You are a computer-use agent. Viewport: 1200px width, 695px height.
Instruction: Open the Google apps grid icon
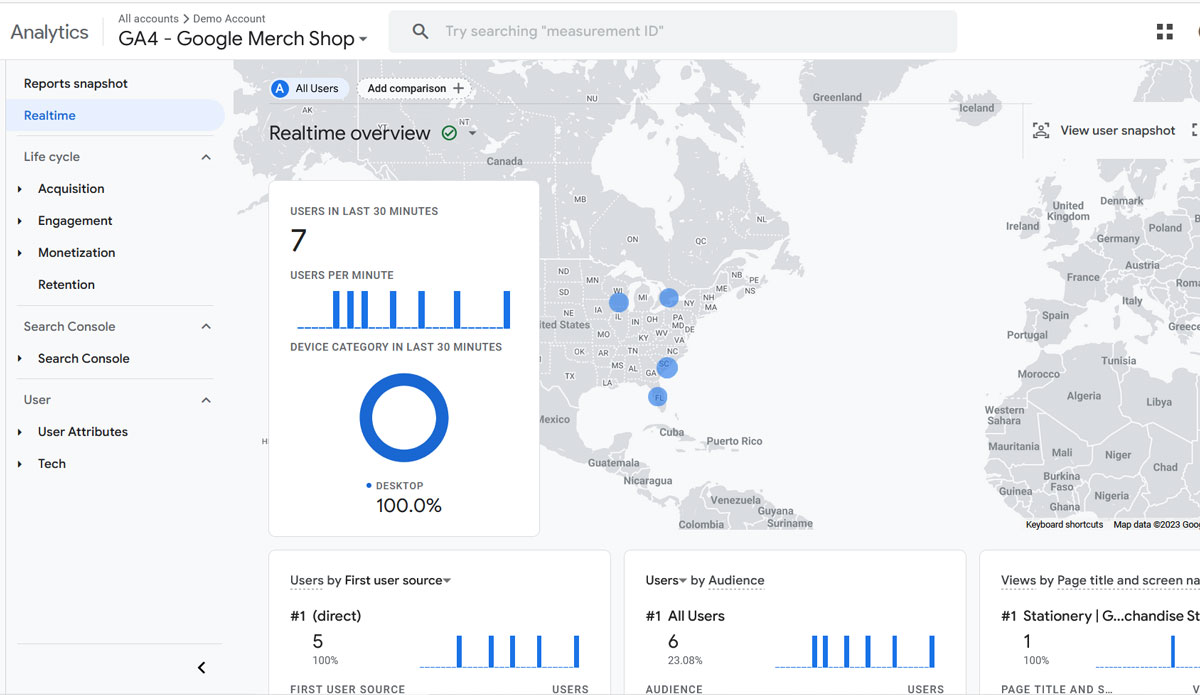click(x=1164, y=32)
